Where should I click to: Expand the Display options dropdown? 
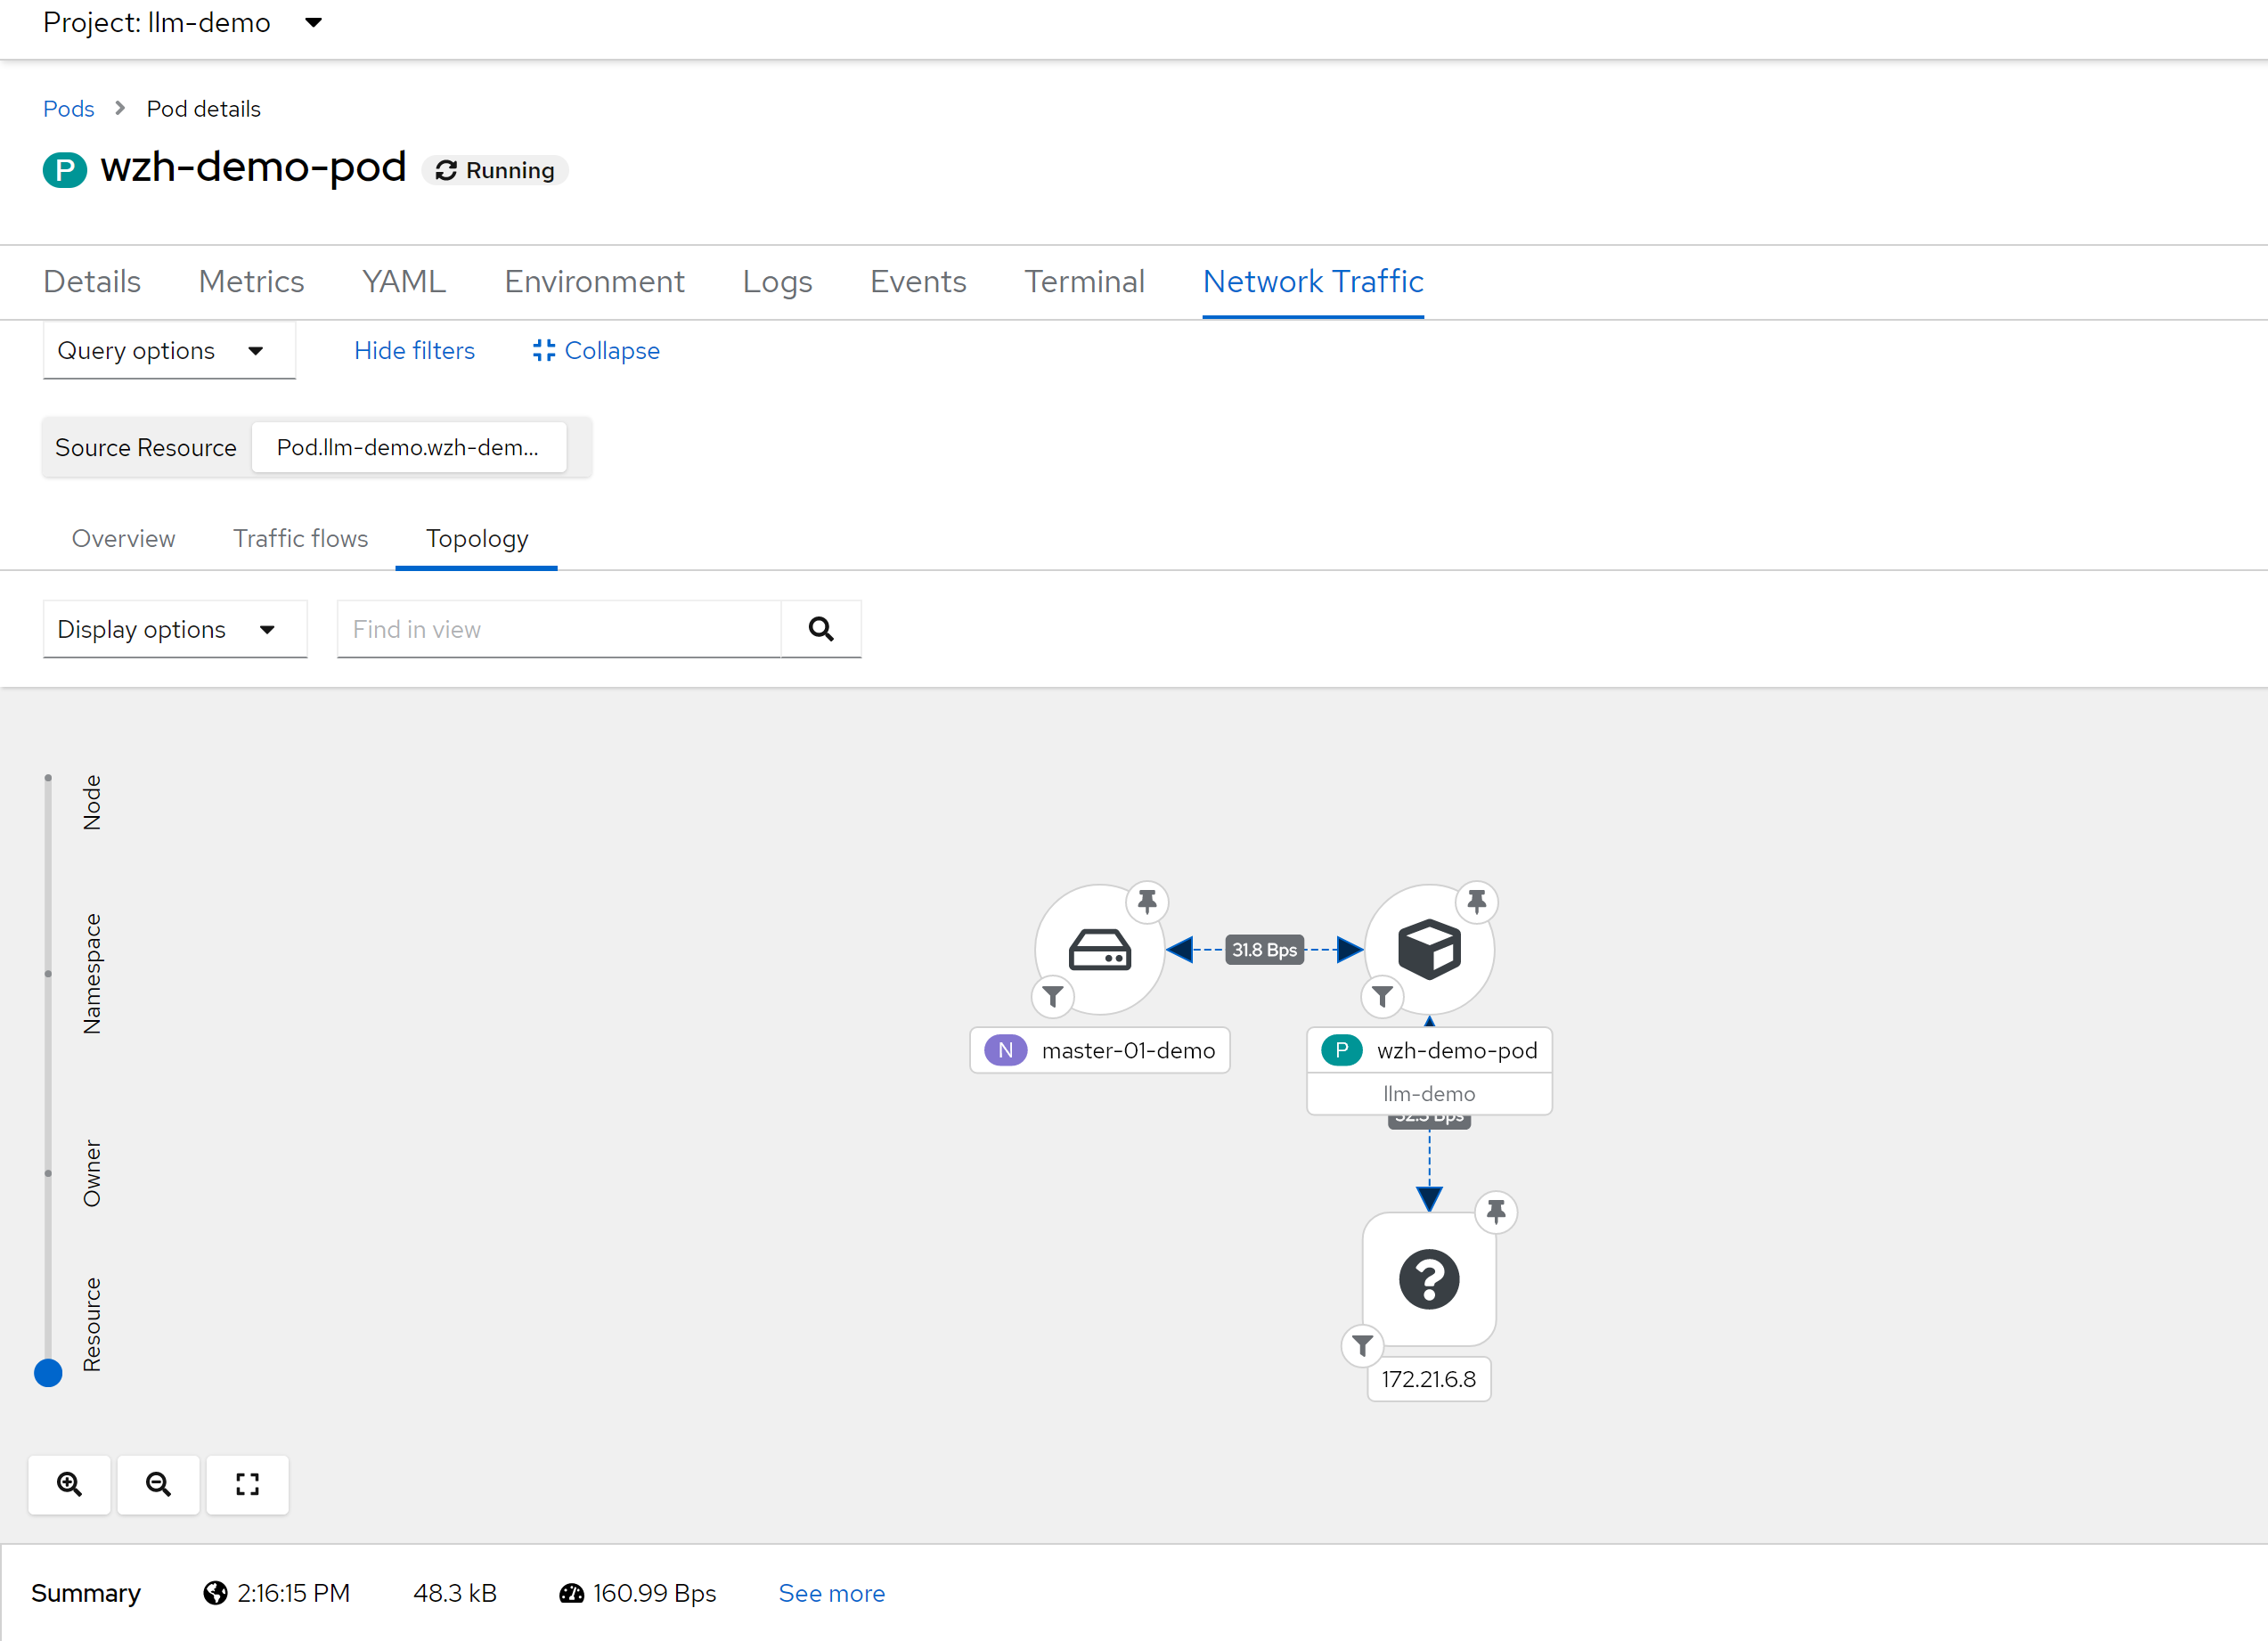tap(175, 629)
